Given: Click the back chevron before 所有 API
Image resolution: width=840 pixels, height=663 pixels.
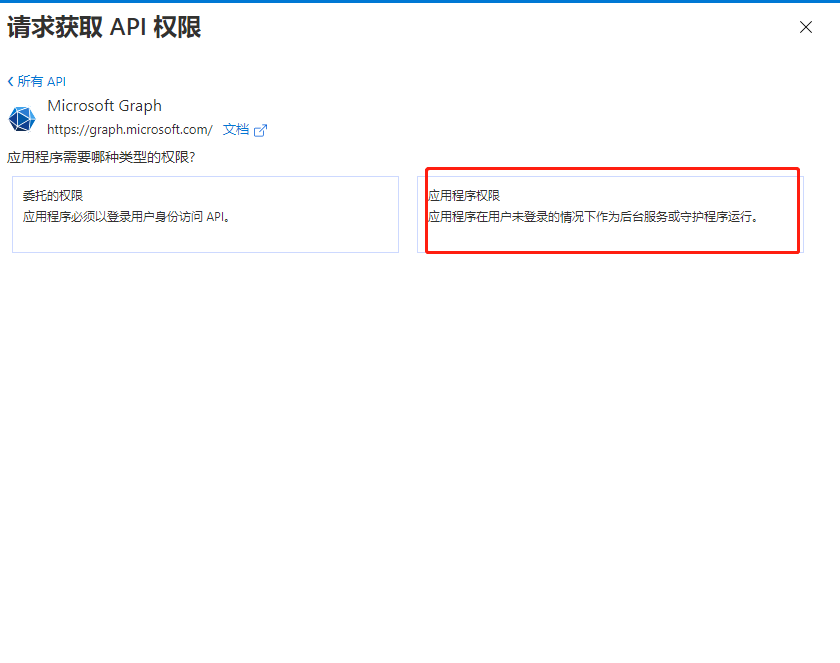Looking at the screenshot, I should tap(11, 81).
